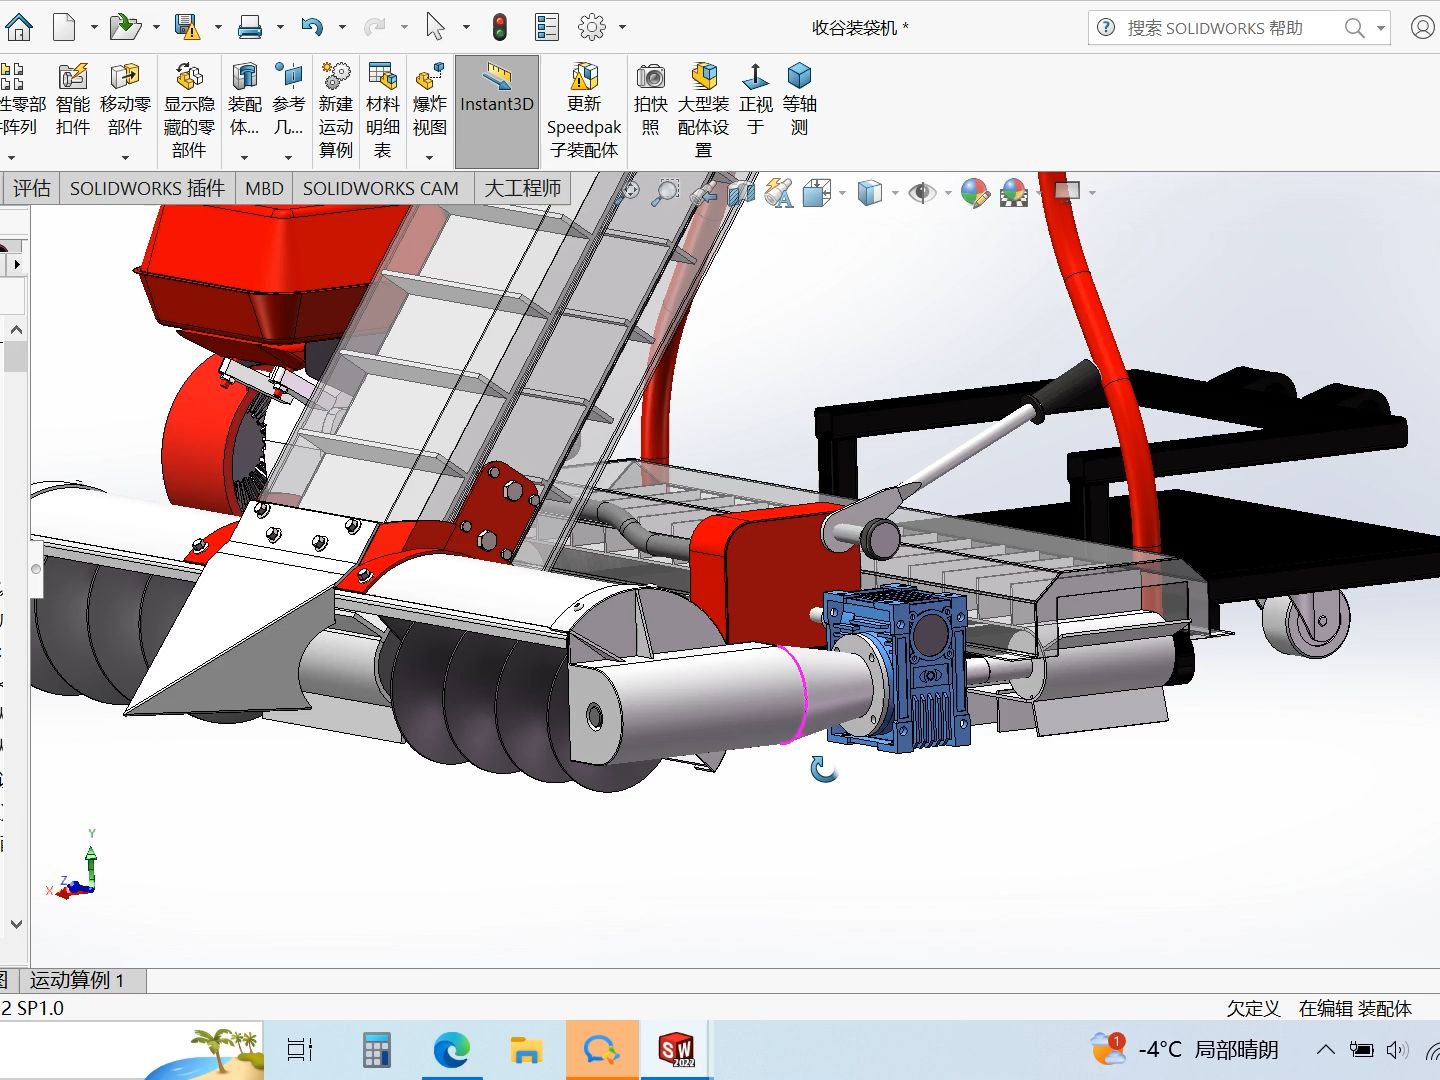The image size is (1440, 1080).
Task: Switch to the 评估 (Evaluate) tab
Action: pos(31,188)
